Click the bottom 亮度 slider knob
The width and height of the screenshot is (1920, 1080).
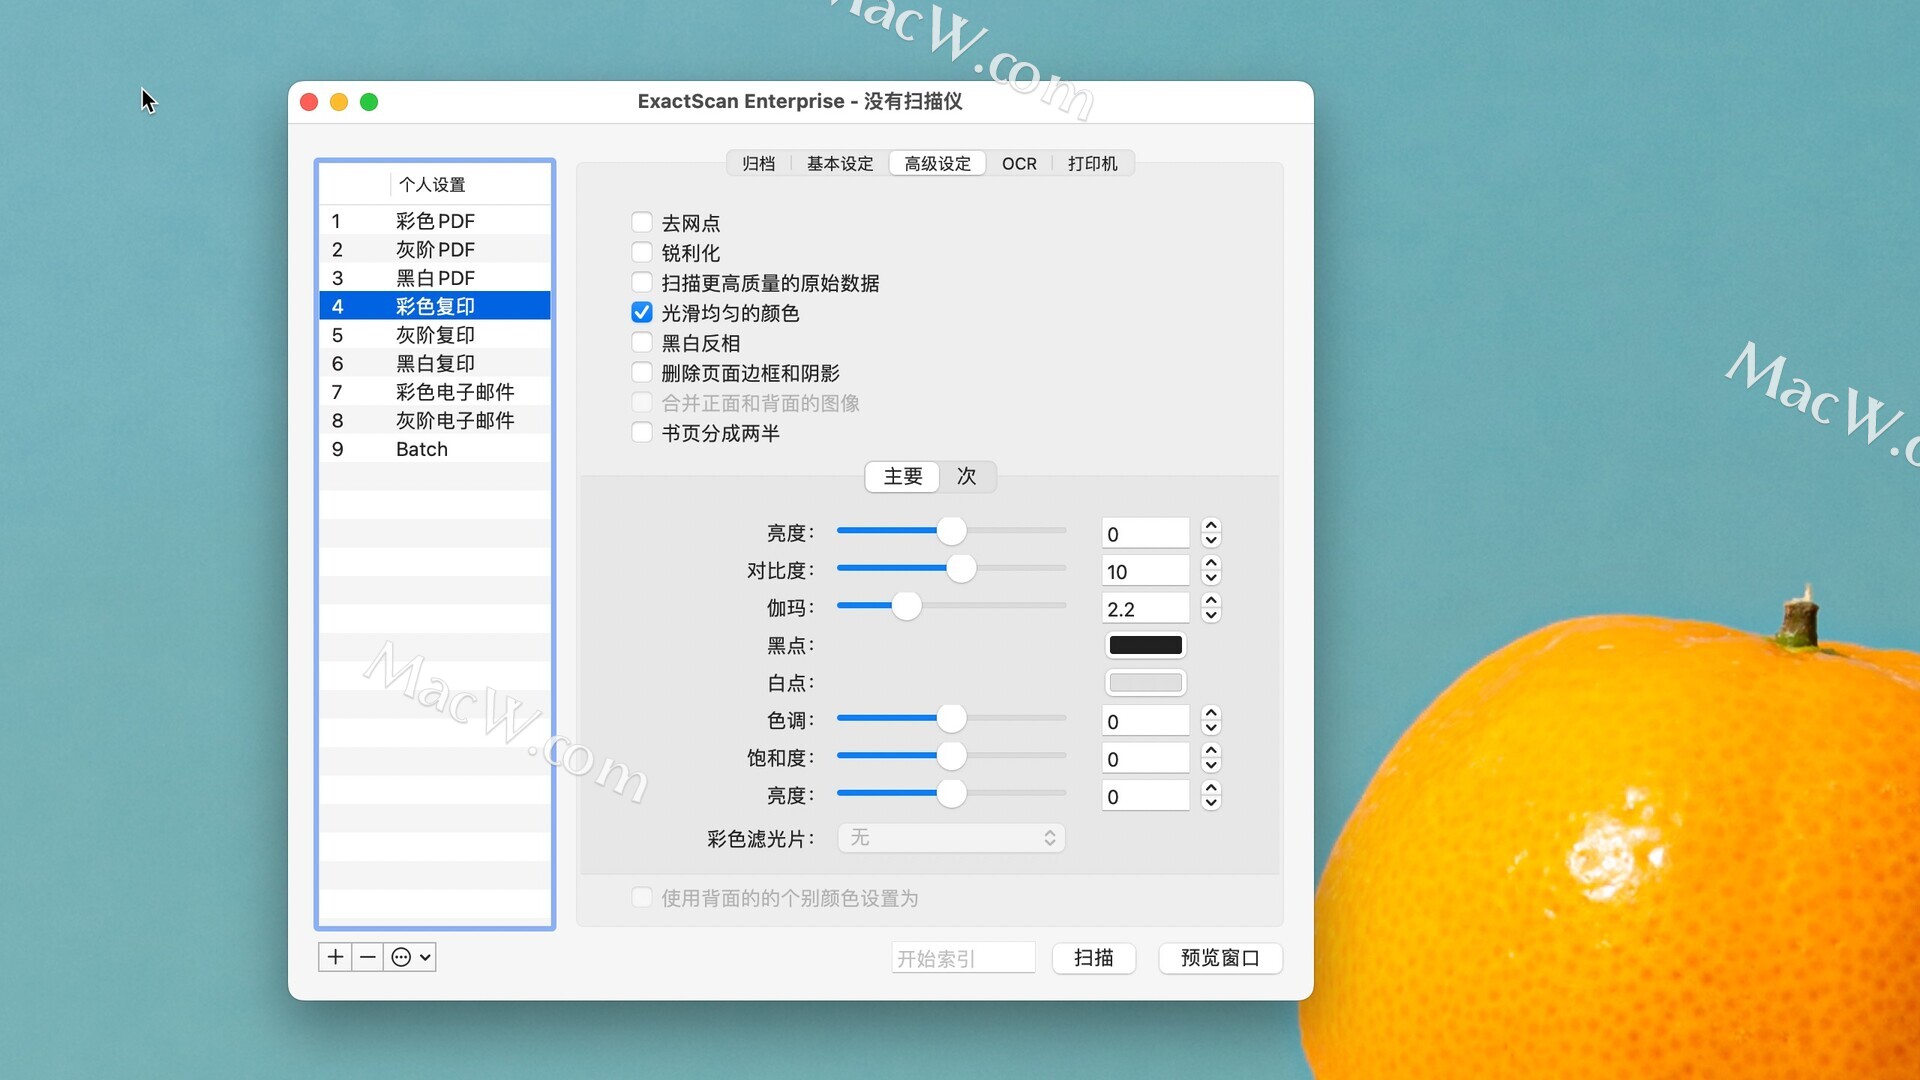pos(951,794)
